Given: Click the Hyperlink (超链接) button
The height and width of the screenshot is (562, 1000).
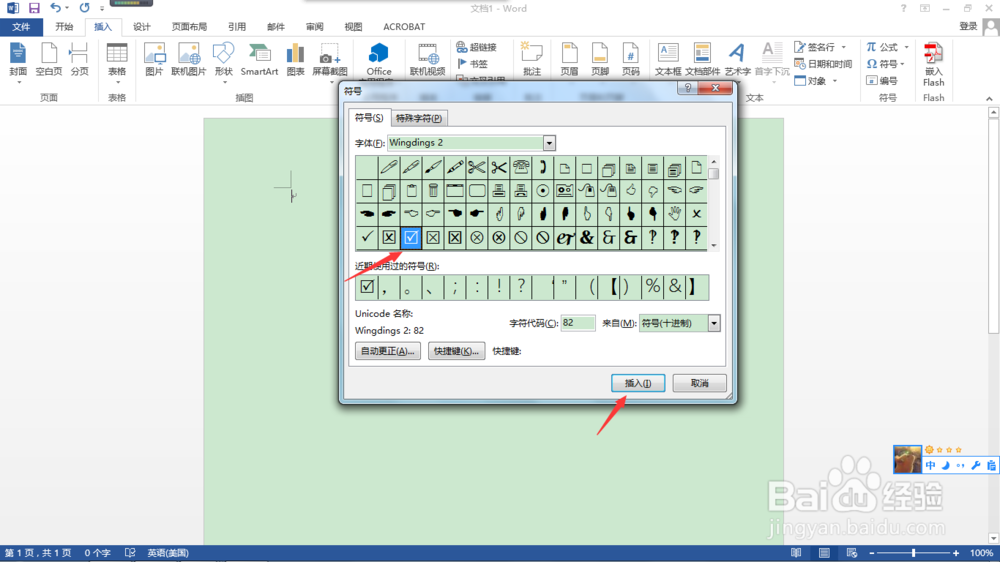Looking at the screenshot, I should point(476,47).
